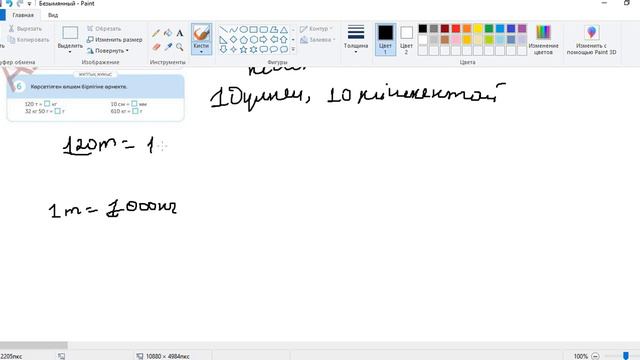
Task: Pick the green color swatch
Action: 489,29
